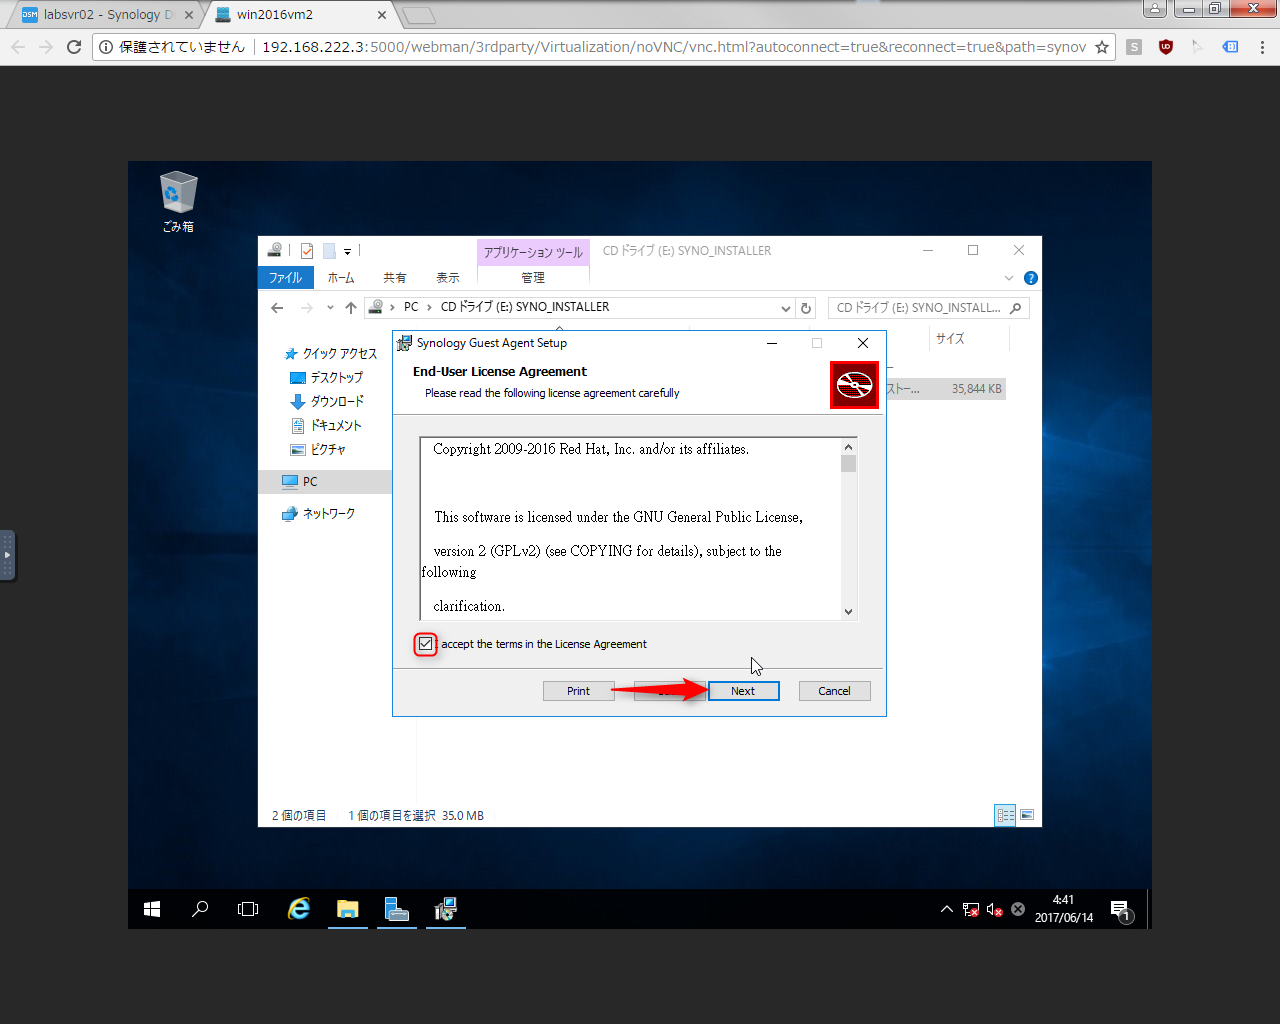Image resolution: width=1280 pixels, height=1024 pixels.
Task: Select デスクトップ in navigation pane
Action: [327, 378]
